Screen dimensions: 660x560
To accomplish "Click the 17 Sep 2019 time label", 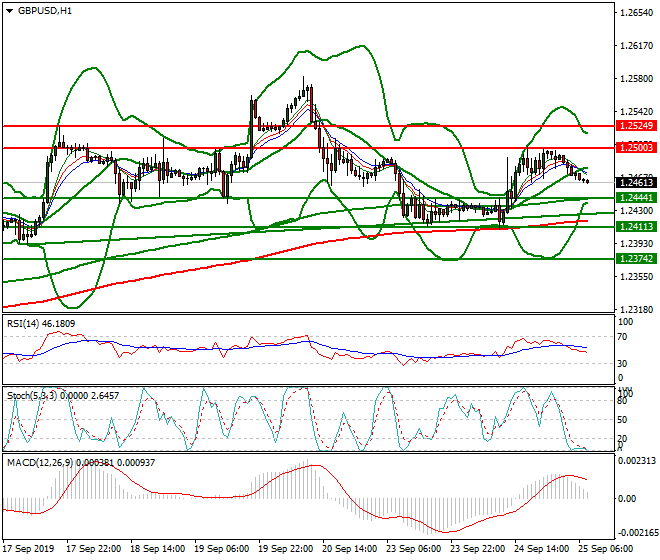I will coord(28,549).
